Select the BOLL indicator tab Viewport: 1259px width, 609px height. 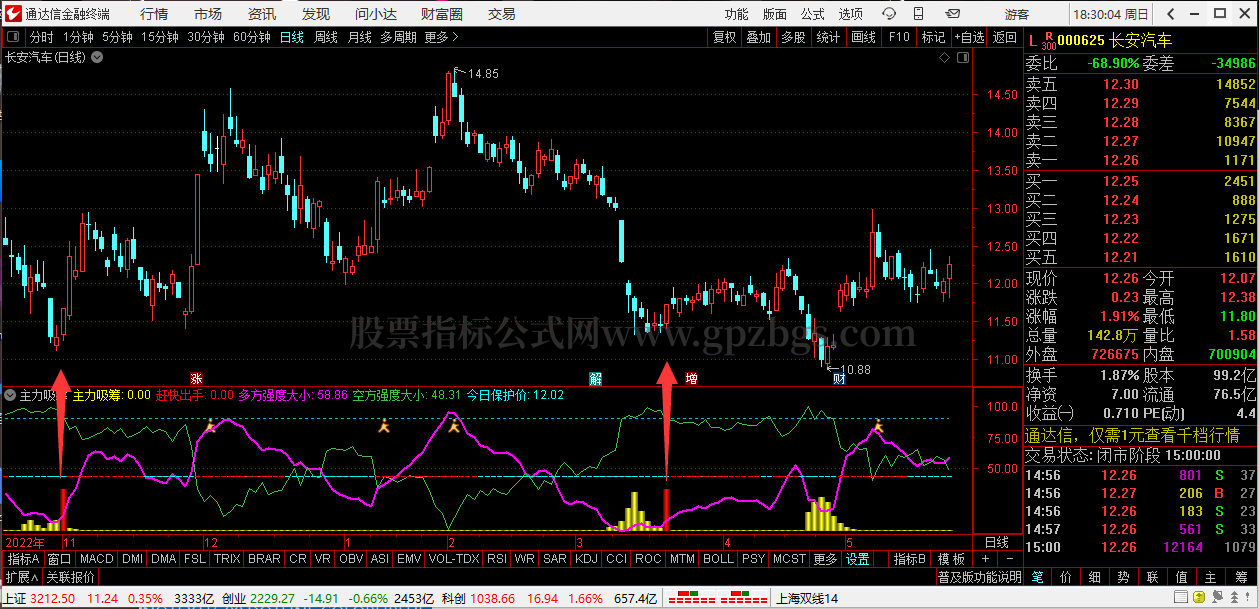(x=718, y=559)
